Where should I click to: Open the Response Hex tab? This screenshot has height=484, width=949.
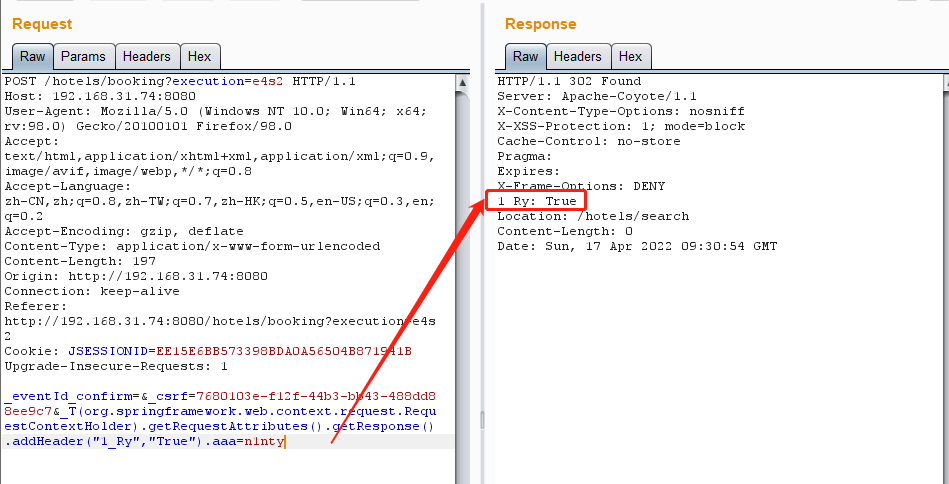coord(631,57)
